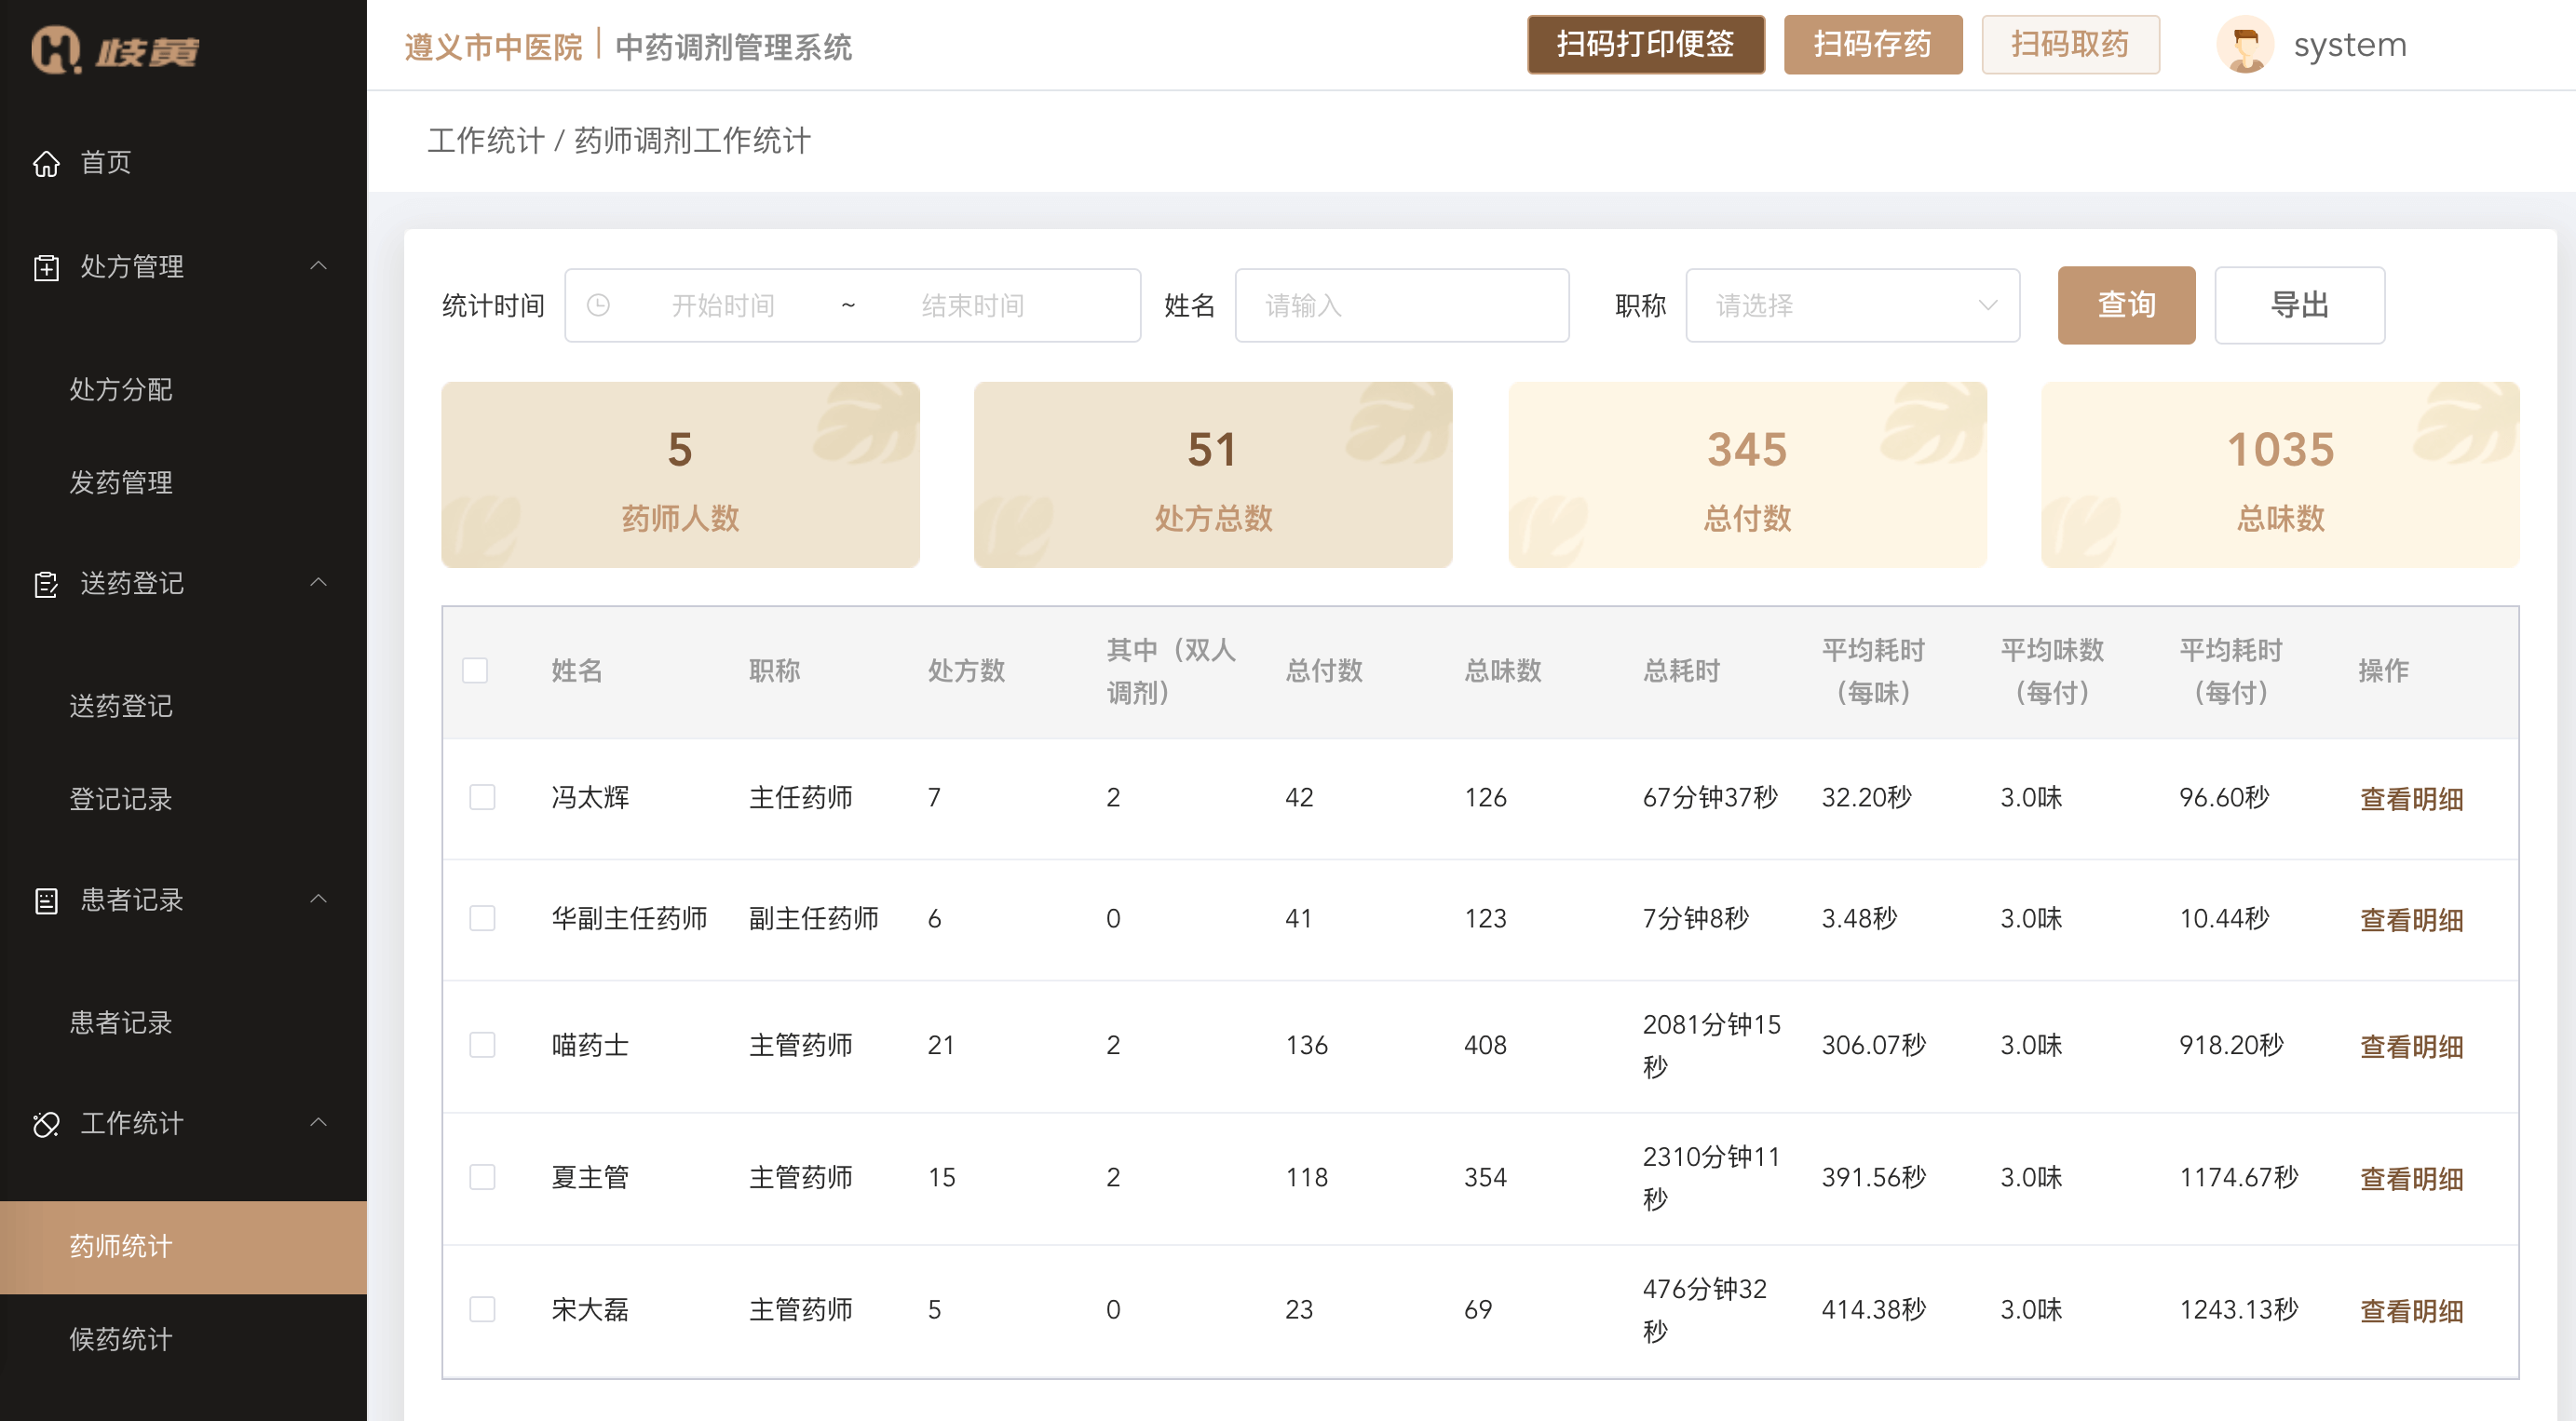Check the checkbox for 冯太辉's row
Viewport: 2576px width, 1421px height.
483,797
